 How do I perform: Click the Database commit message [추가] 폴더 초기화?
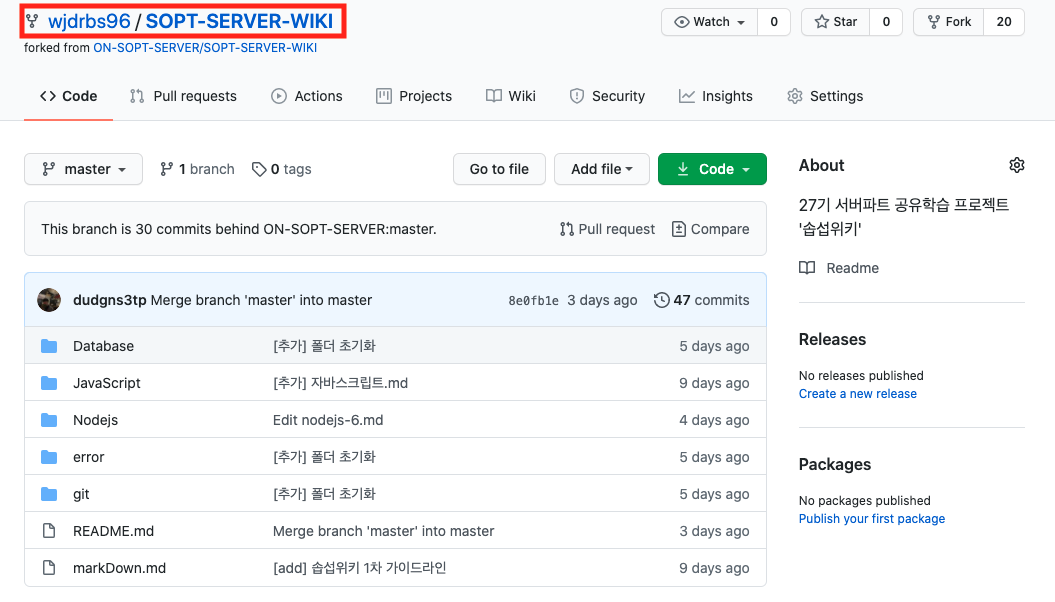[x=324, y=346]
